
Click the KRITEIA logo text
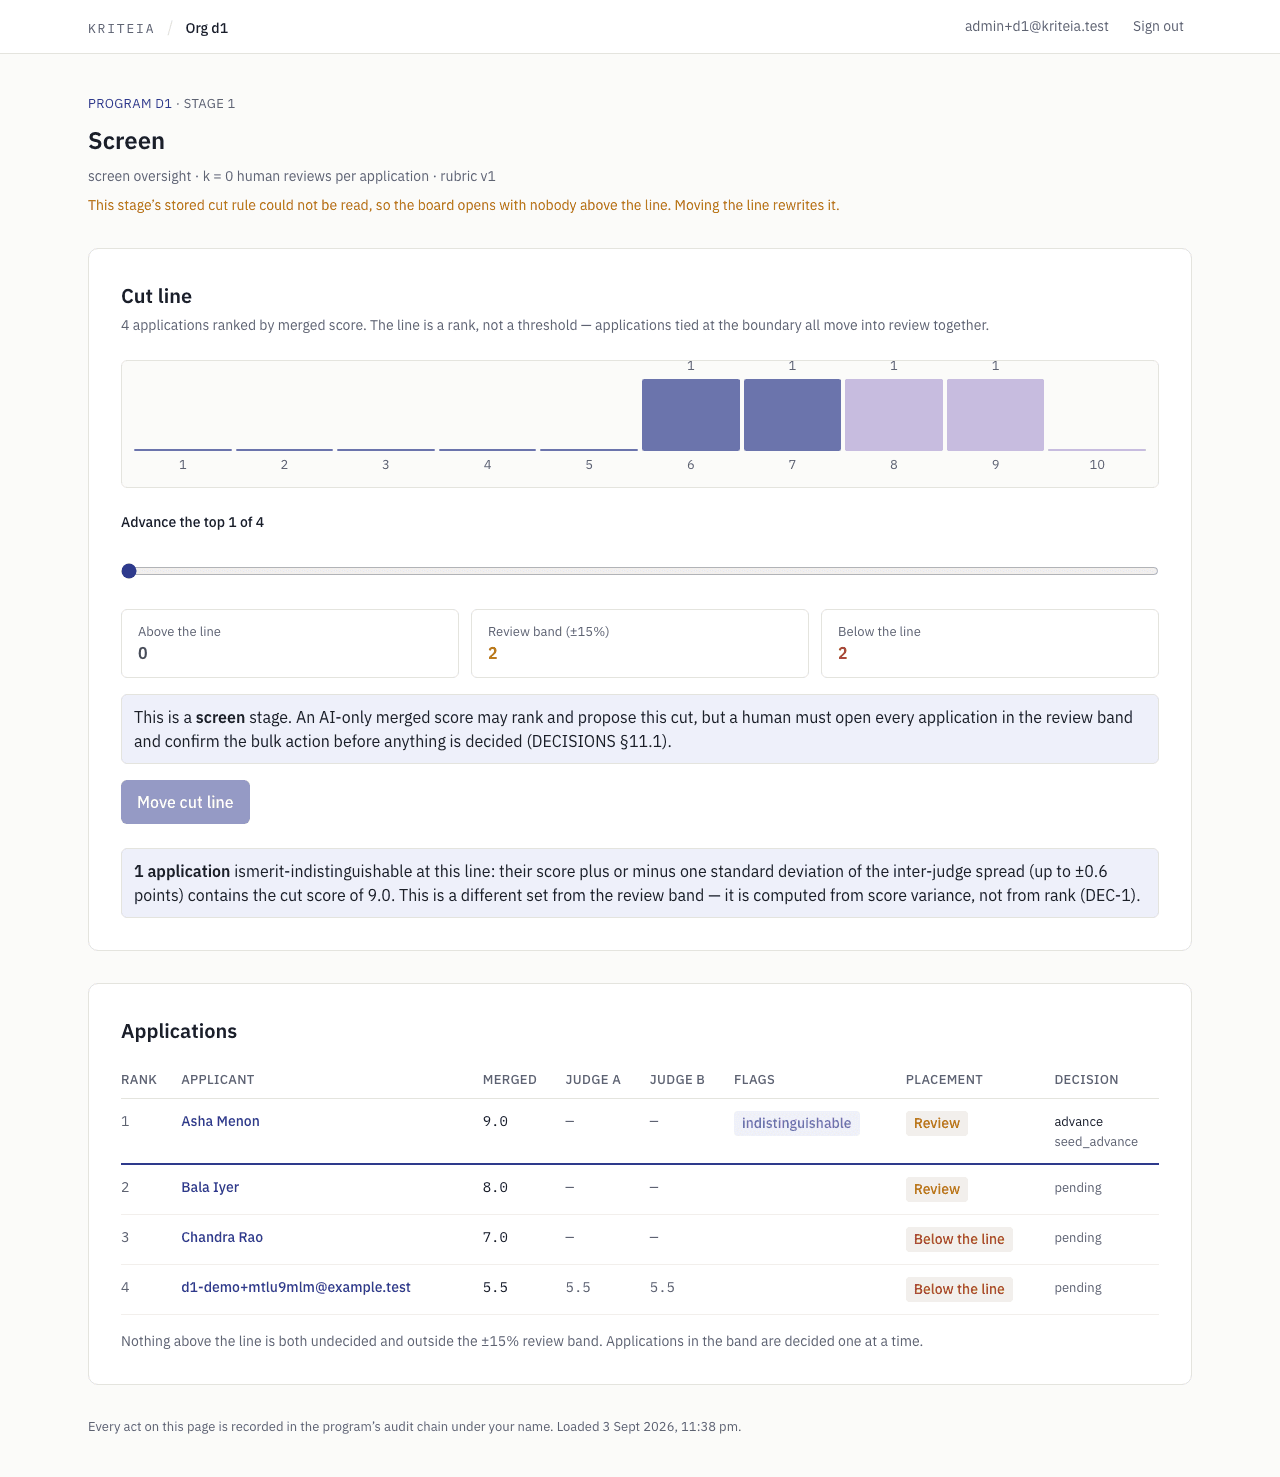click(121, 28)
